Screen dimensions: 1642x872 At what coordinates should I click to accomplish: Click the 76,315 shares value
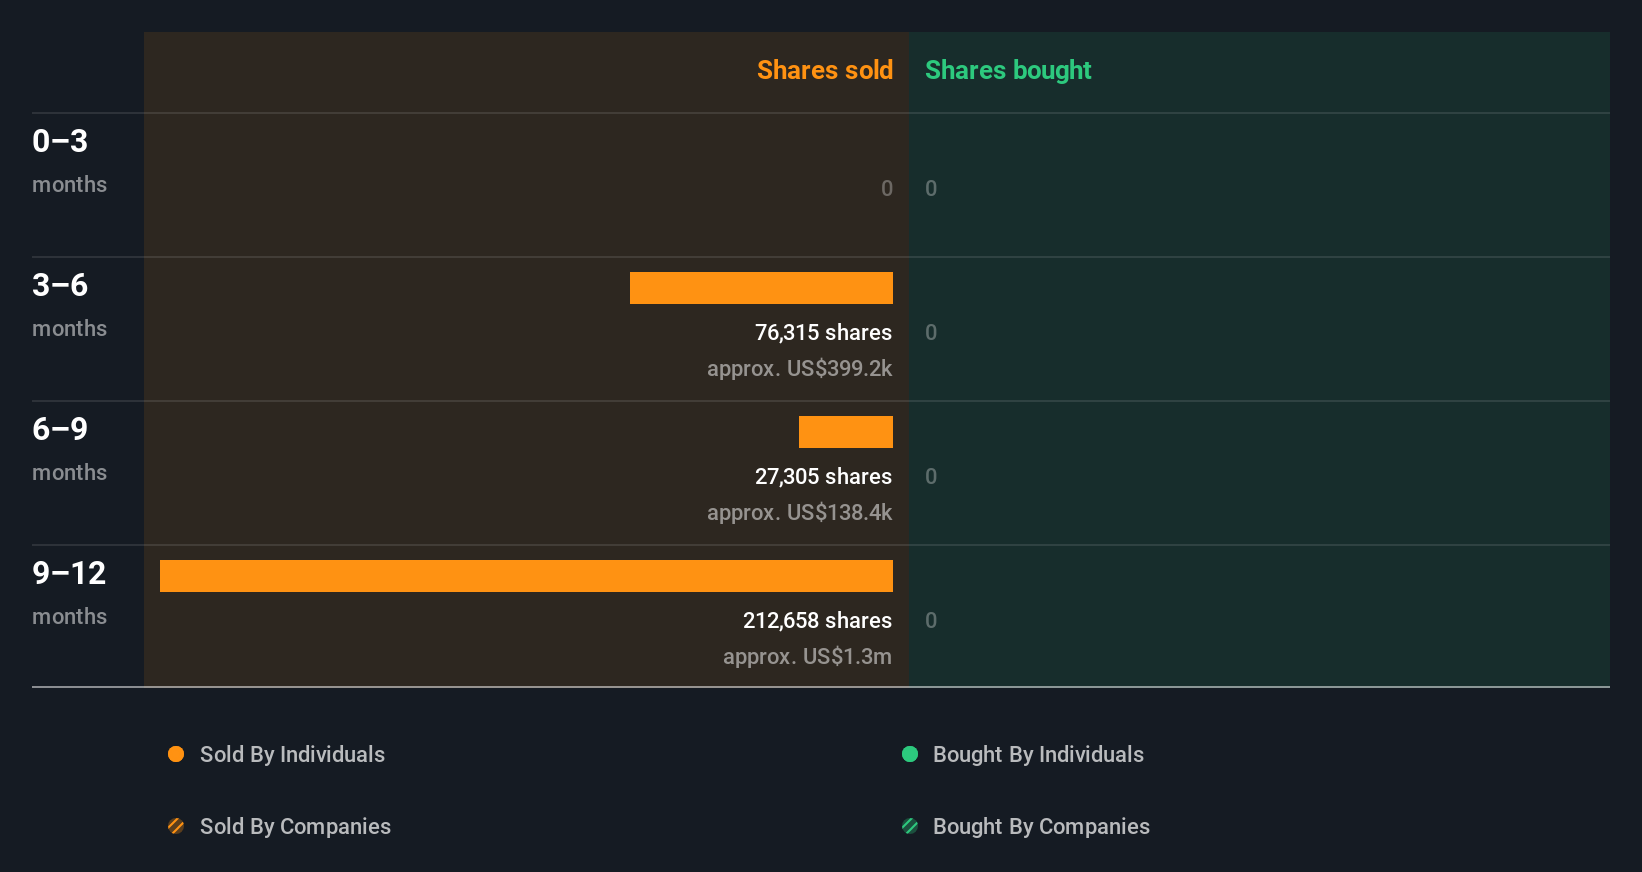(823, 333)
